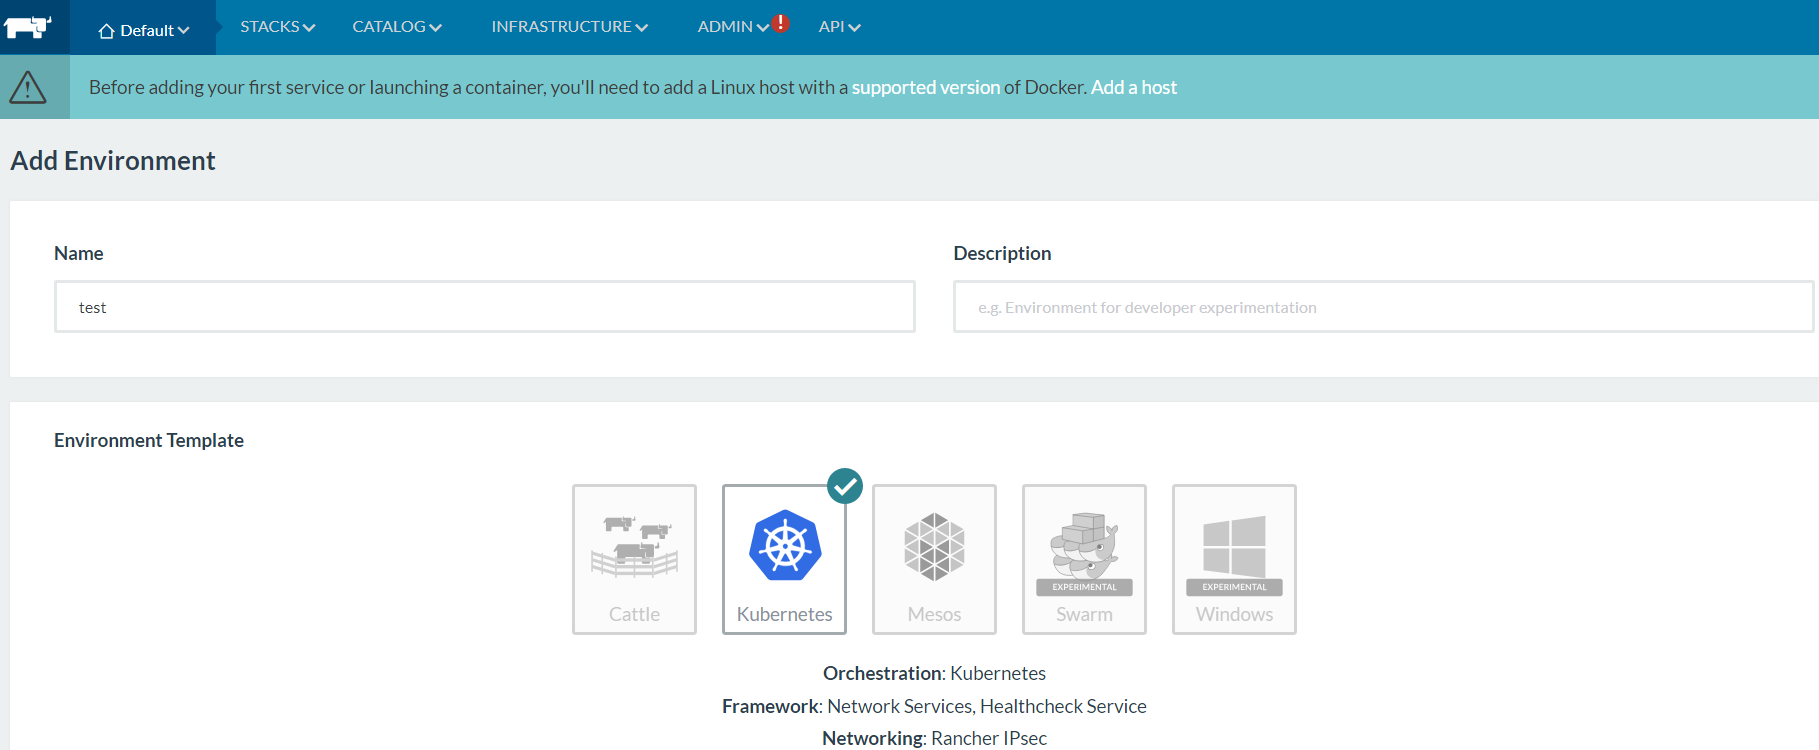Click the 'Networking: Rancher IPsec' text
Image resolution: width=1819 pixels, height=750 pixels.
pos(934,738)
